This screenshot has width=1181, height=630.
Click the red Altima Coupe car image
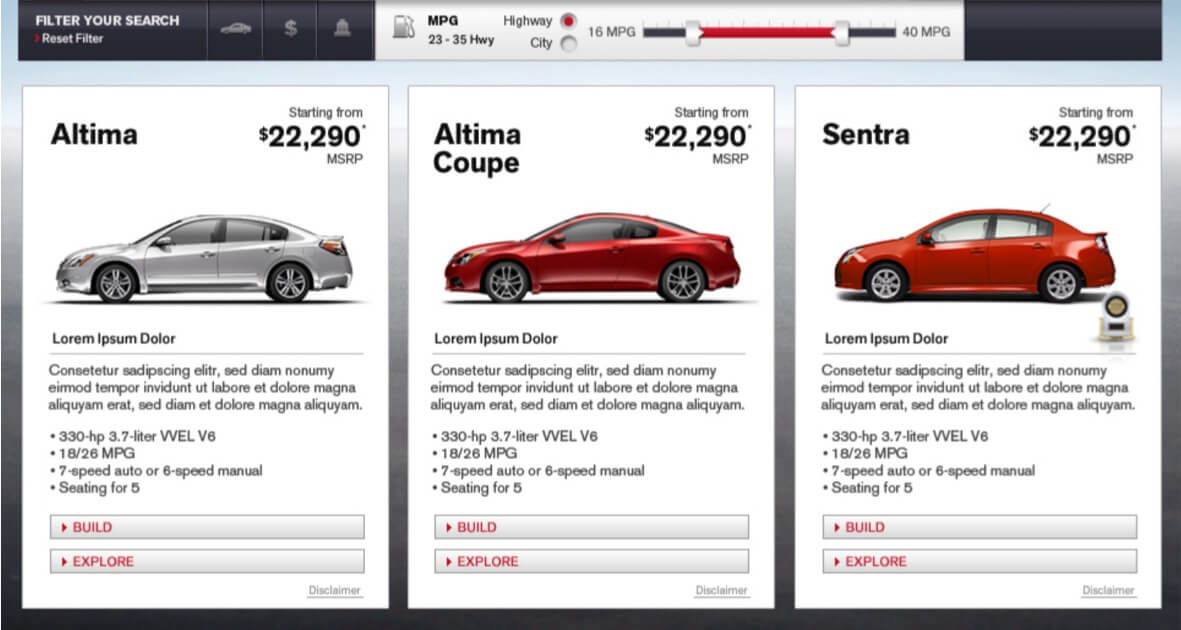[x=593, y=257]
